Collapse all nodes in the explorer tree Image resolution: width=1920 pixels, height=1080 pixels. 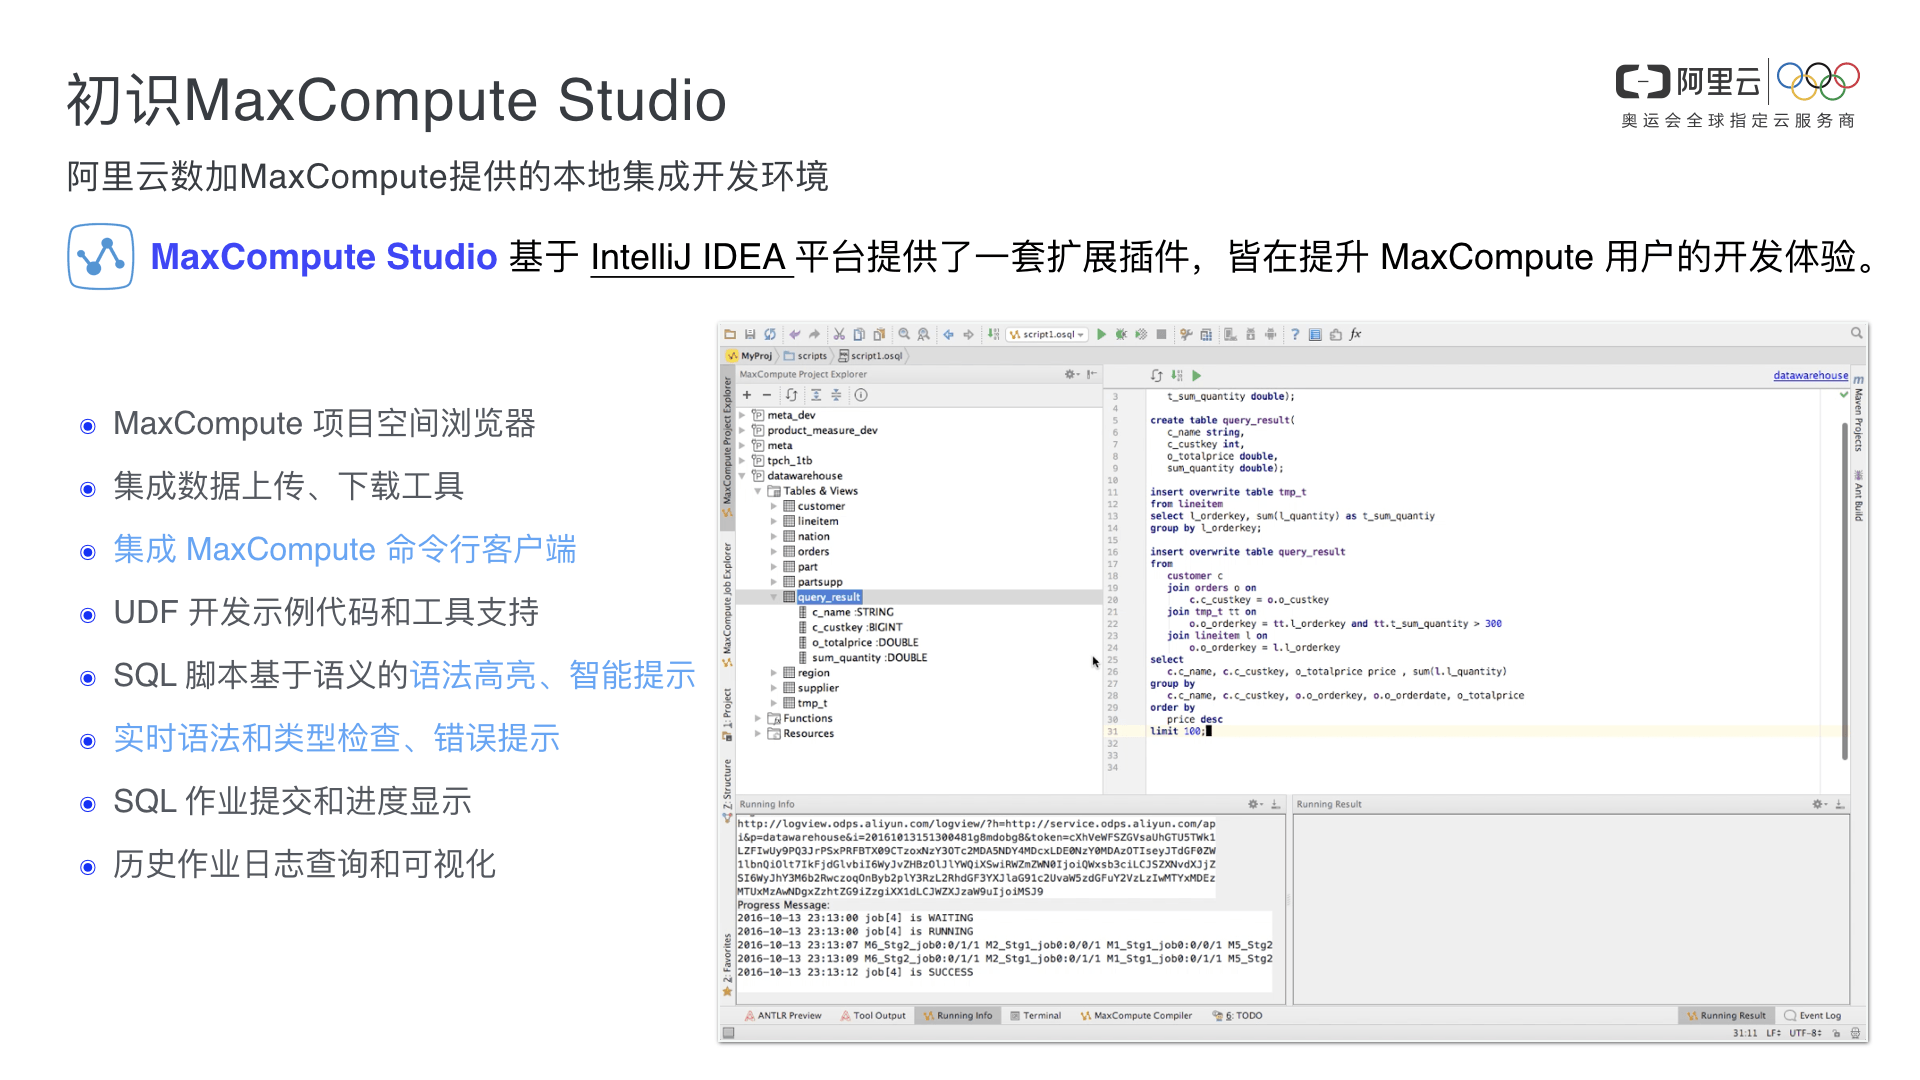pyautogui.click(x=836, y=395)
